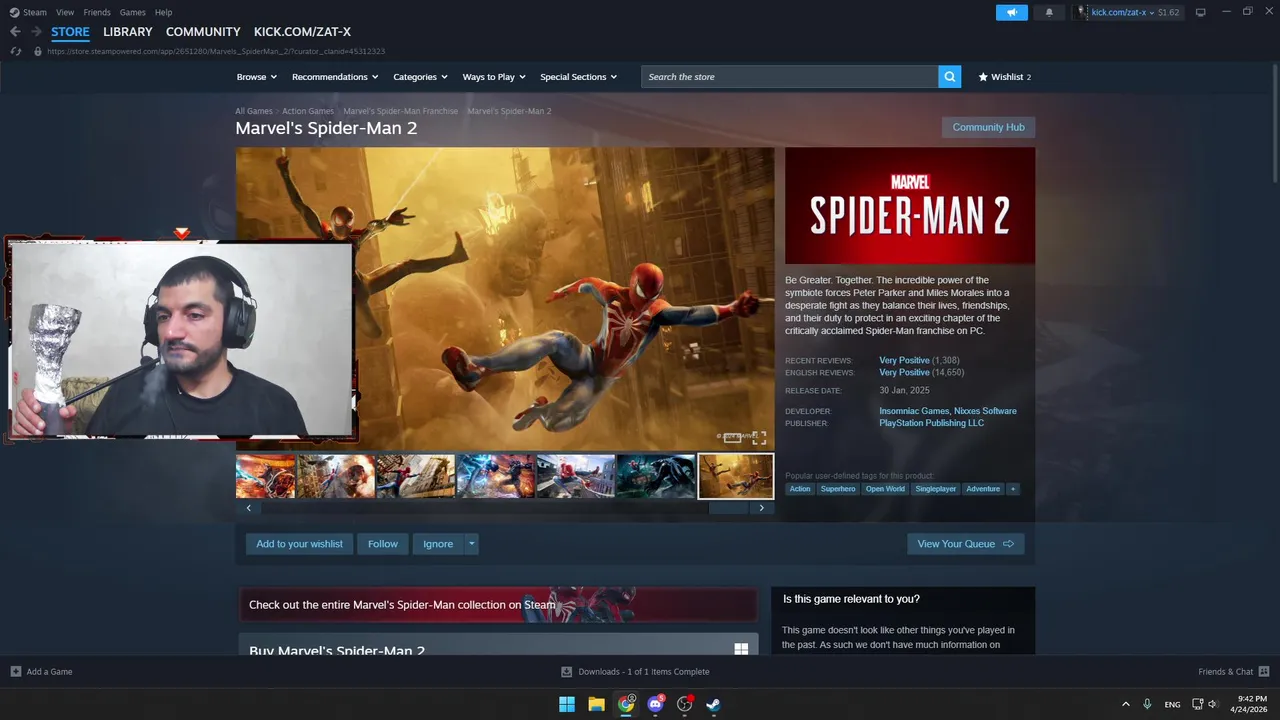Viewport: 1280px width, 720px height.
Task: Open Discord from the taskbar
Action: coord(655,704)
